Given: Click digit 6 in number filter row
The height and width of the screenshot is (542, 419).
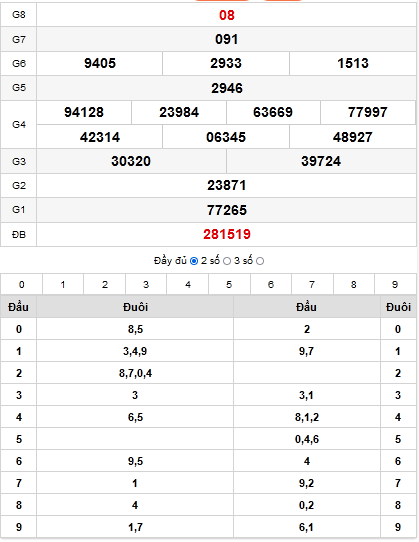Looking at the screenshot, I should [x=271, y=284].
